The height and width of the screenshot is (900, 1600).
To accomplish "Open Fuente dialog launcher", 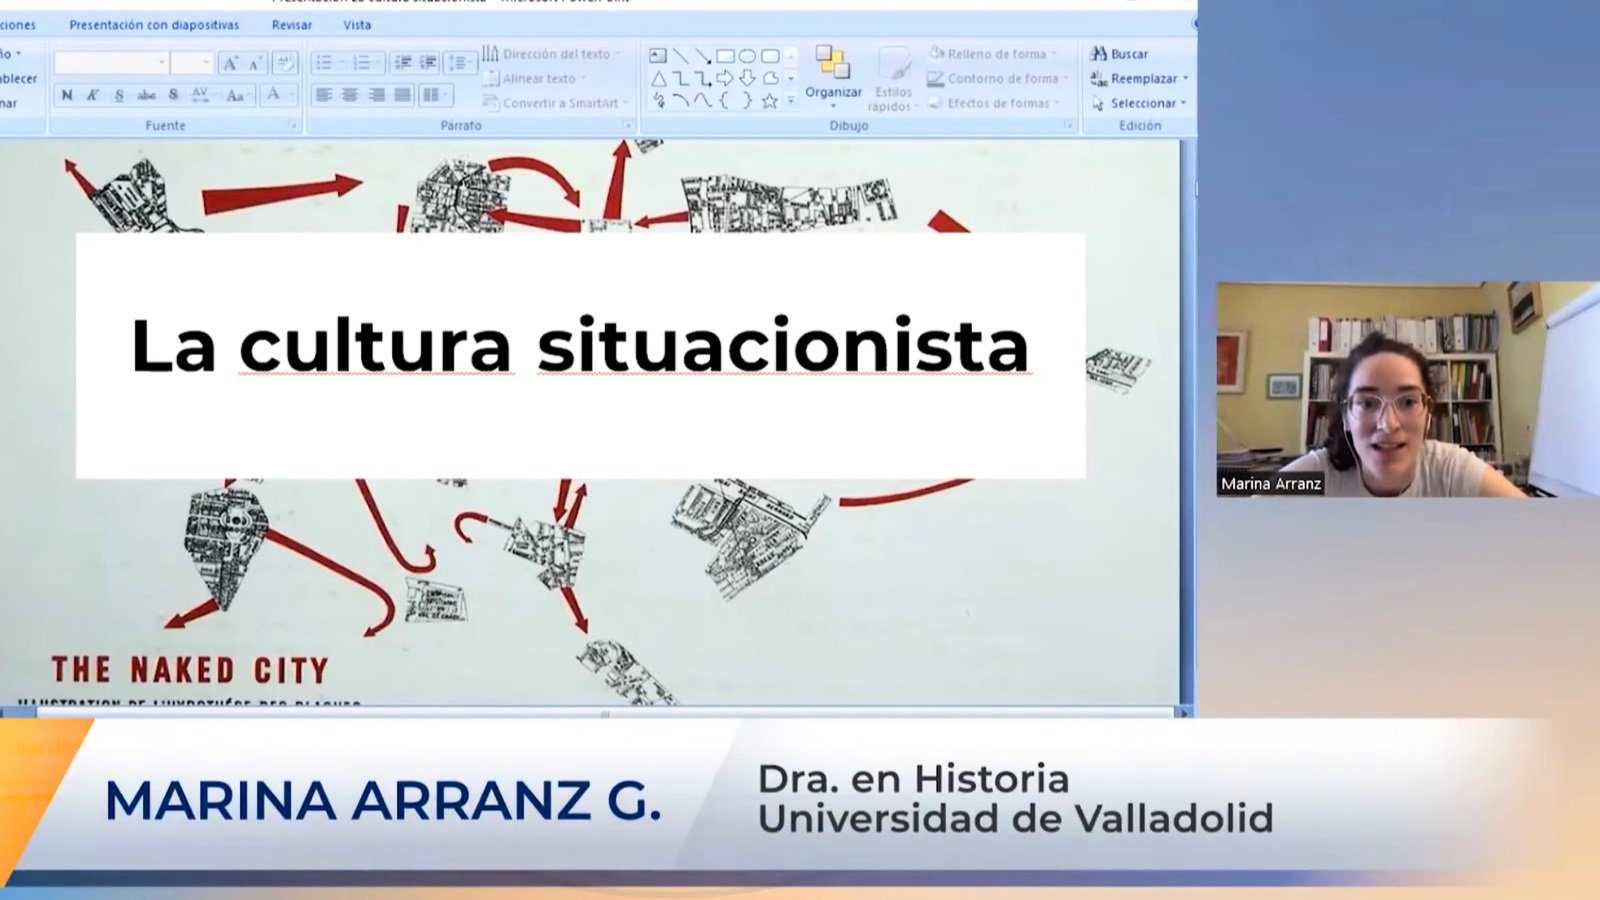I will tap(293, 126).
